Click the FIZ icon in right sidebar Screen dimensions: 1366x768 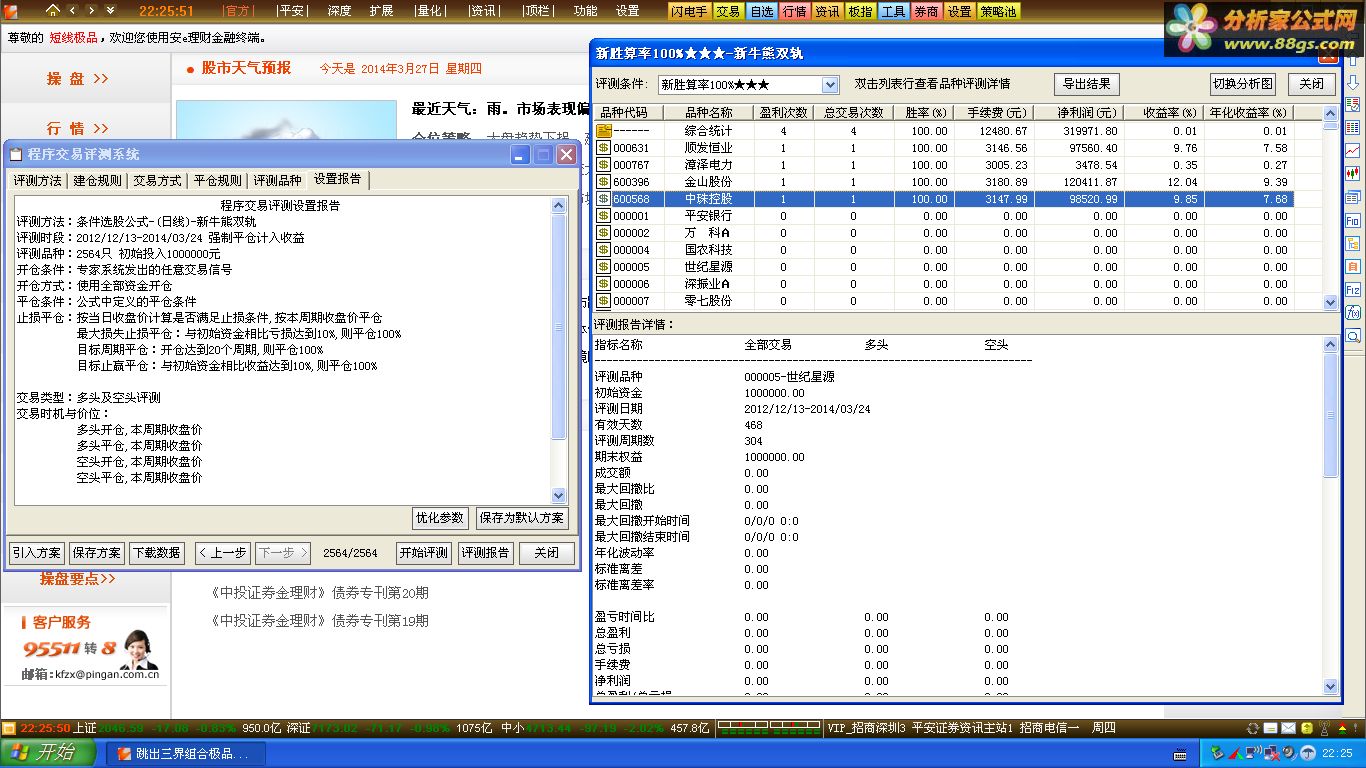pyautogui.click(x=1352, y=288)
